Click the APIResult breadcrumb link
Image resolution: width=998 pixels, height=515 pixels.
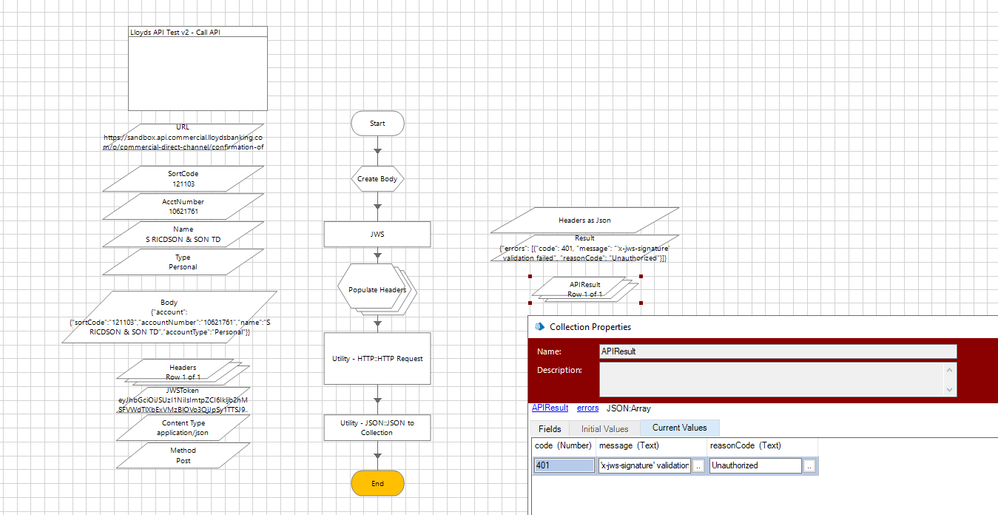tap(550, 408)
